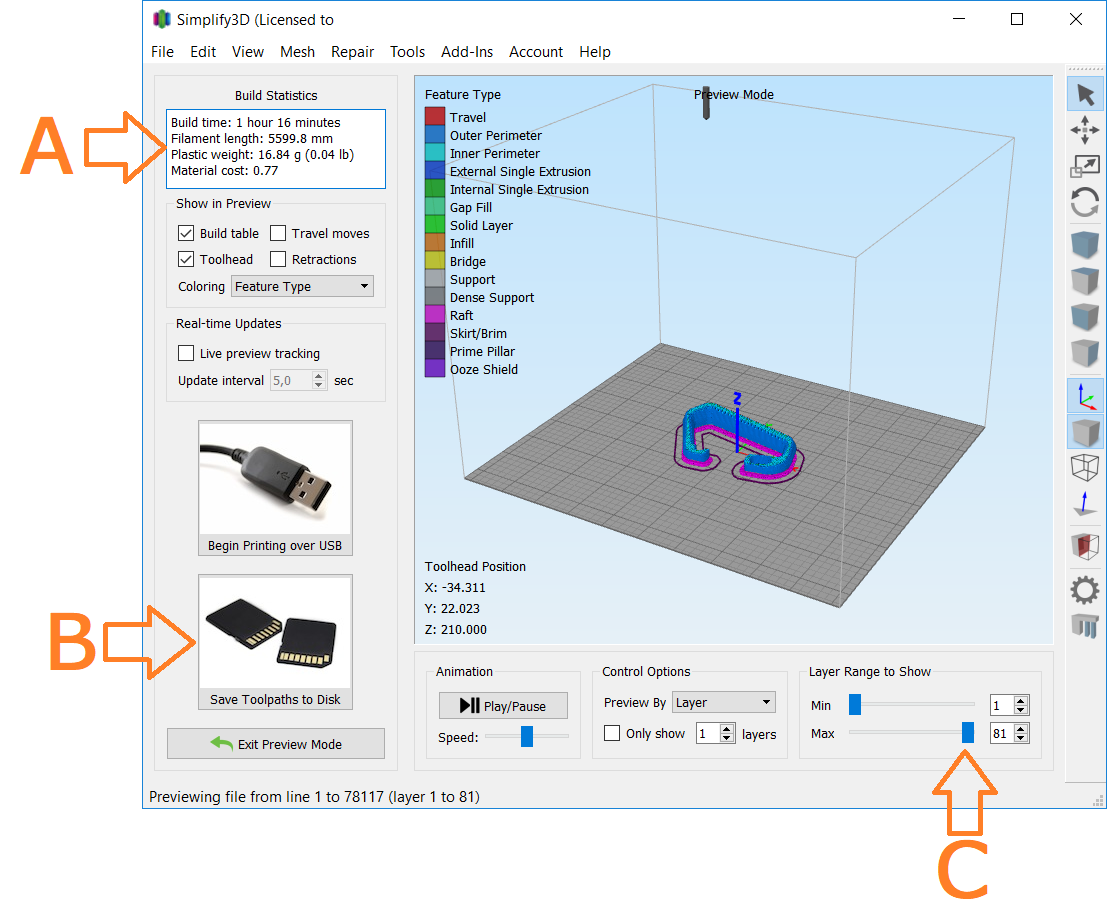1107x901 pixels.
Task: Click the Play/Pause animation control
Action: [503, 705]
